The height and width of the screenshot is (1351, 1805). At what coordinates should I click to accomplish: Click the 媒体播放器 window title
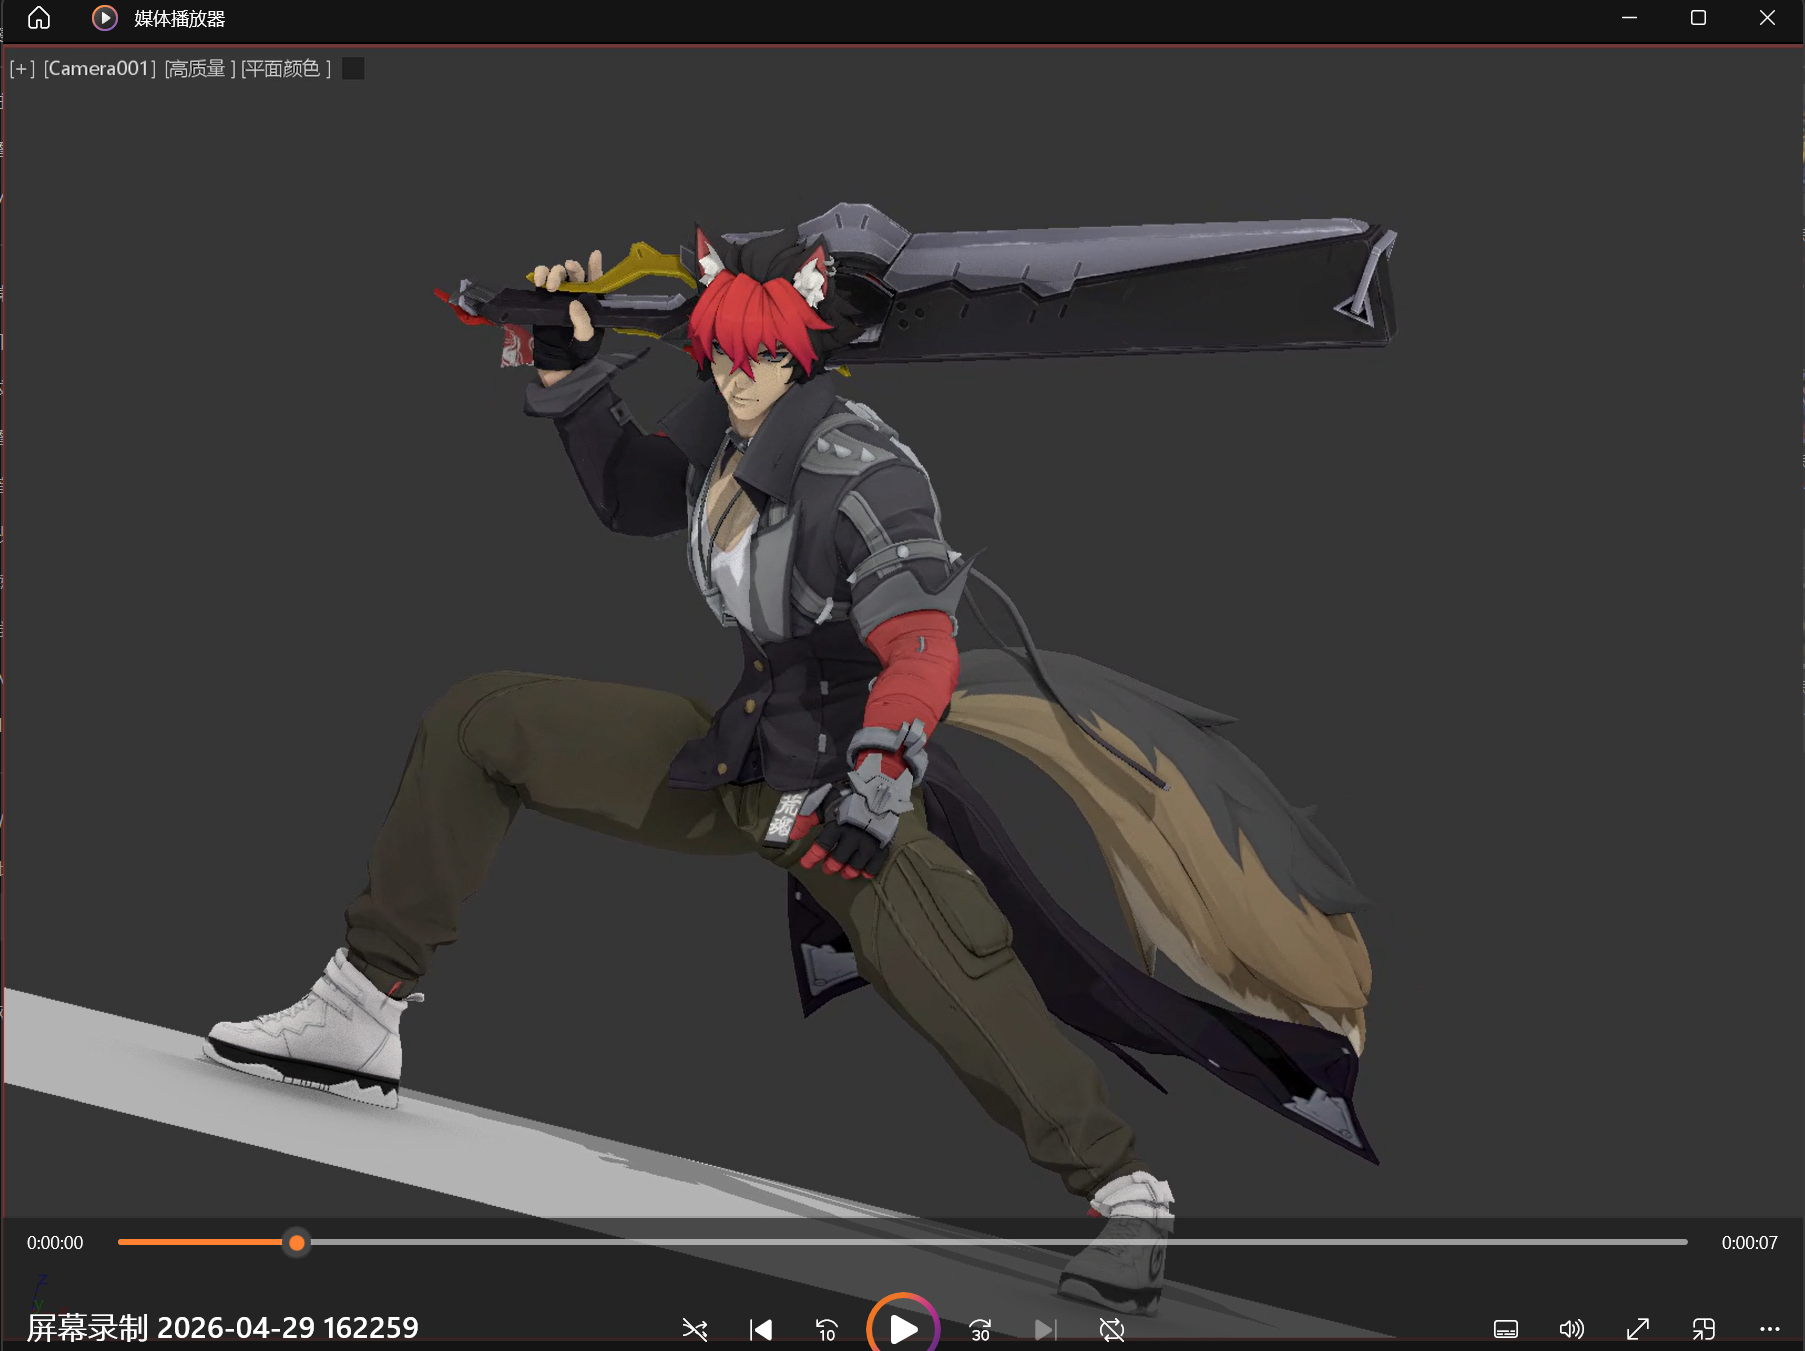[180, 19]
